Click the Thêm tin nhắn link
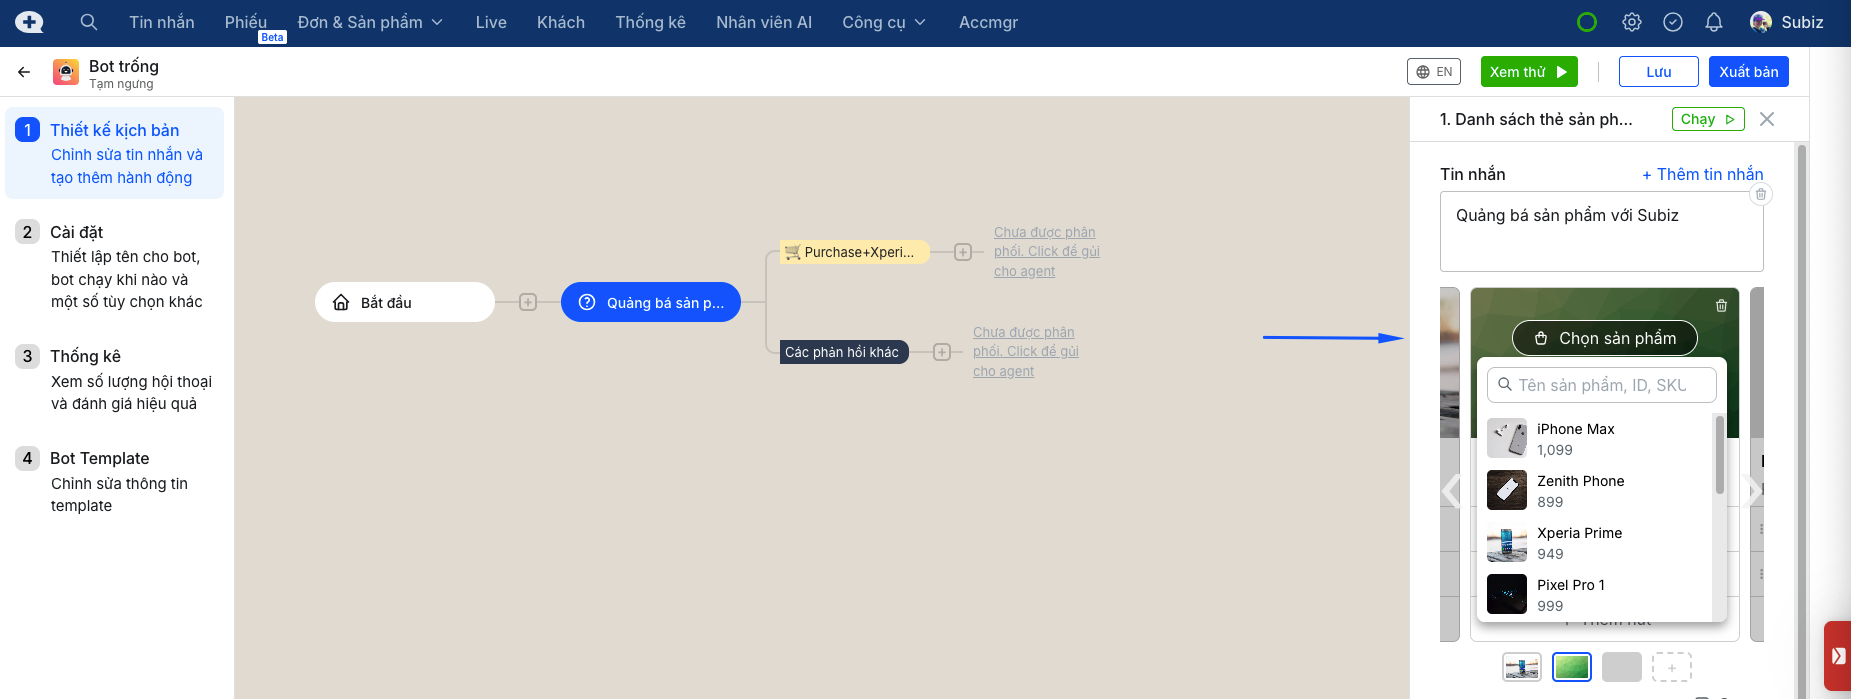1851x699 pixels. point(1702,174)
